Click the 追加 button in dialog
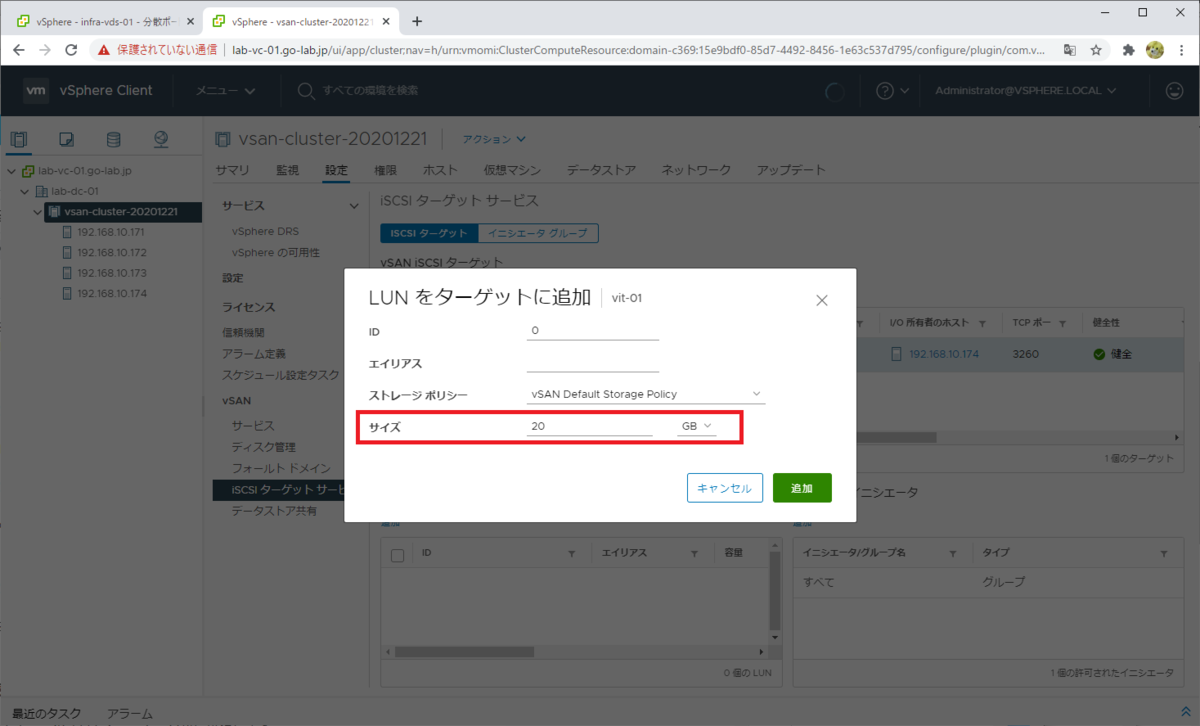1200x726 pixels. point(802,488)
